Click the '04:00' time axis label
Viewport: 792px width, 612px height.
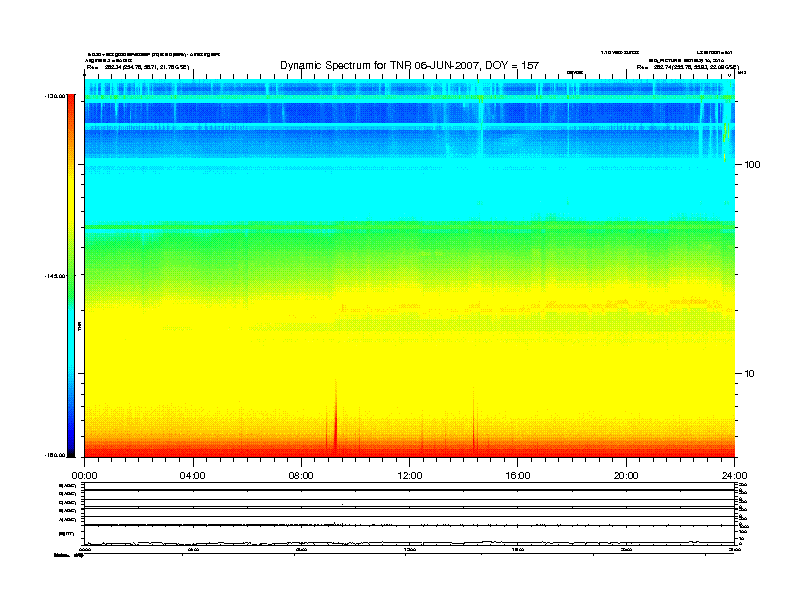193,476
